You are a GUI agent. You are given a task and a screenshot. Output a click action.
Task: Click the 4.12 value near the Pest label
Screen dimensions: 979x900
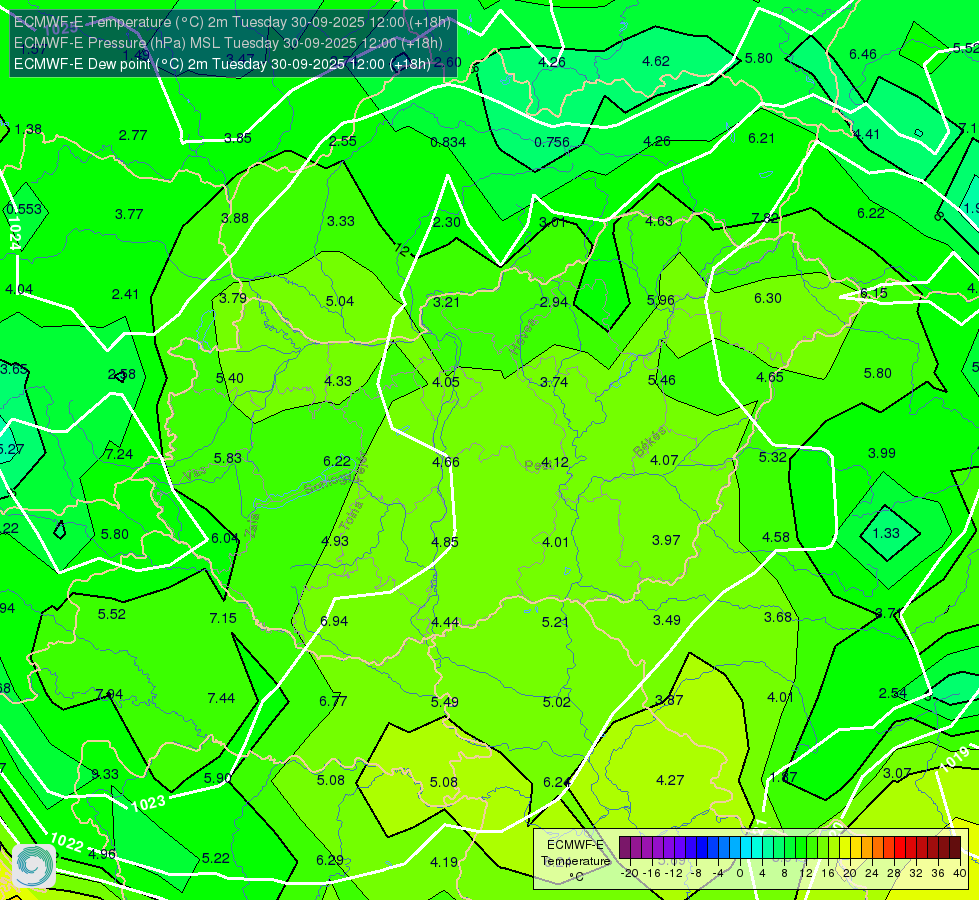click(555, 462)
